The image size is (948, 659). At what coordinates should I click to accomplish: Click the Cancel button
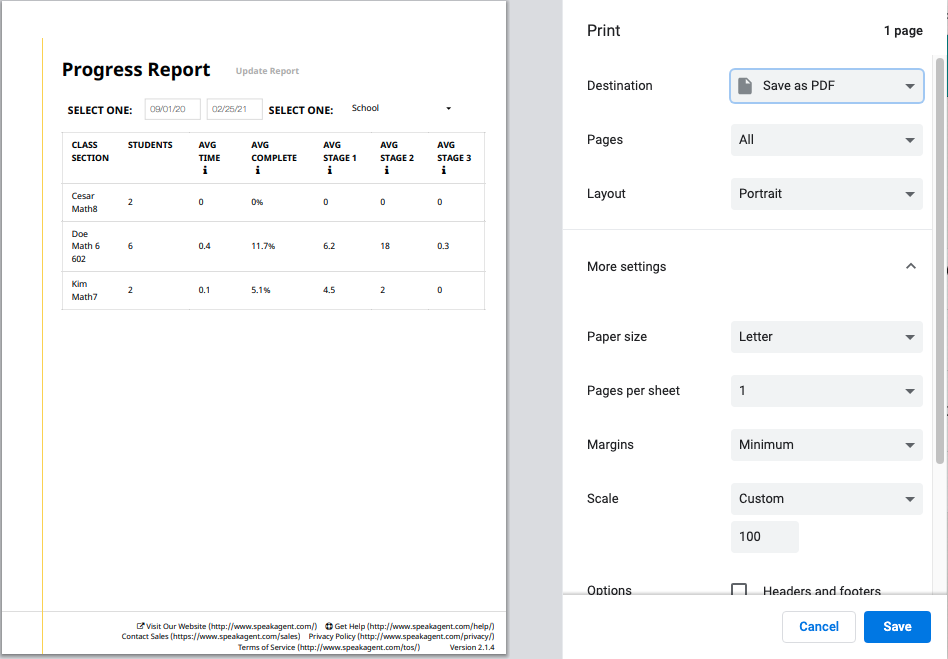click(x=818, y=626)
